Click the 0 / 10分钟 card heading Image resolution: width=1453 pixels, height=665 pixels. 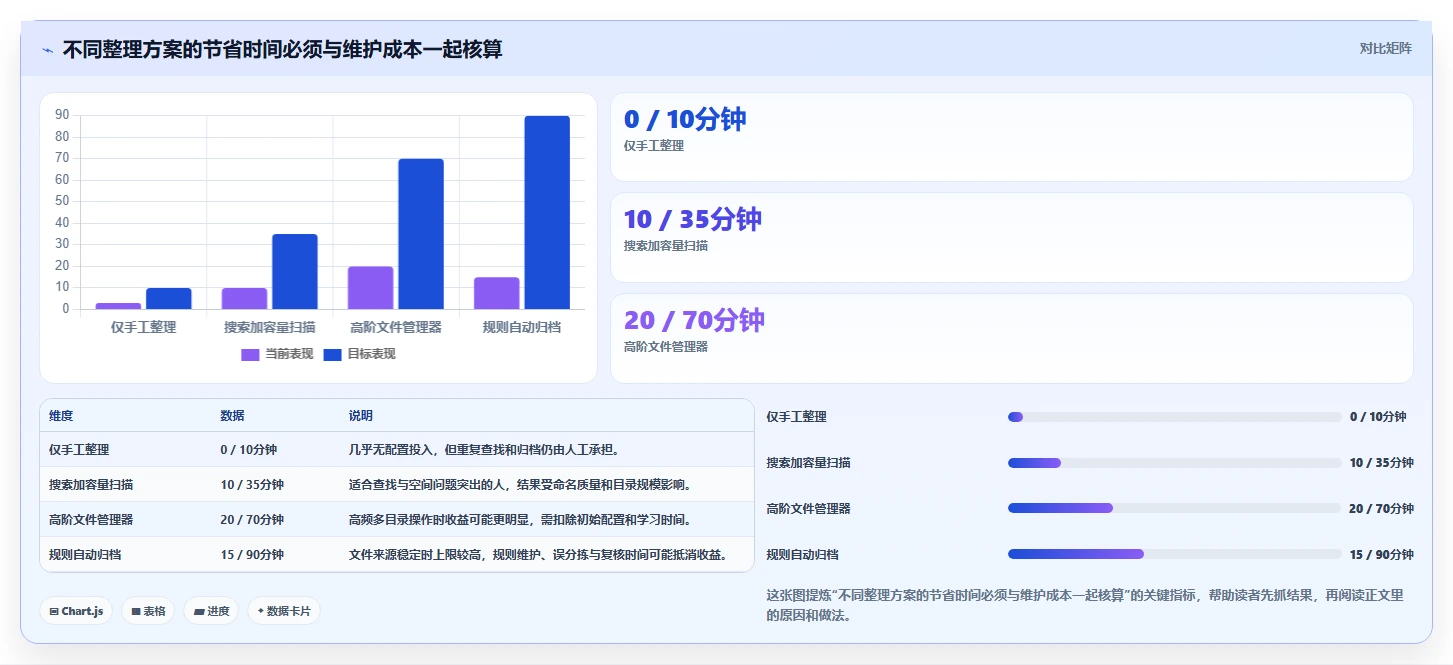pyautogui.click(x=685, y=119)
